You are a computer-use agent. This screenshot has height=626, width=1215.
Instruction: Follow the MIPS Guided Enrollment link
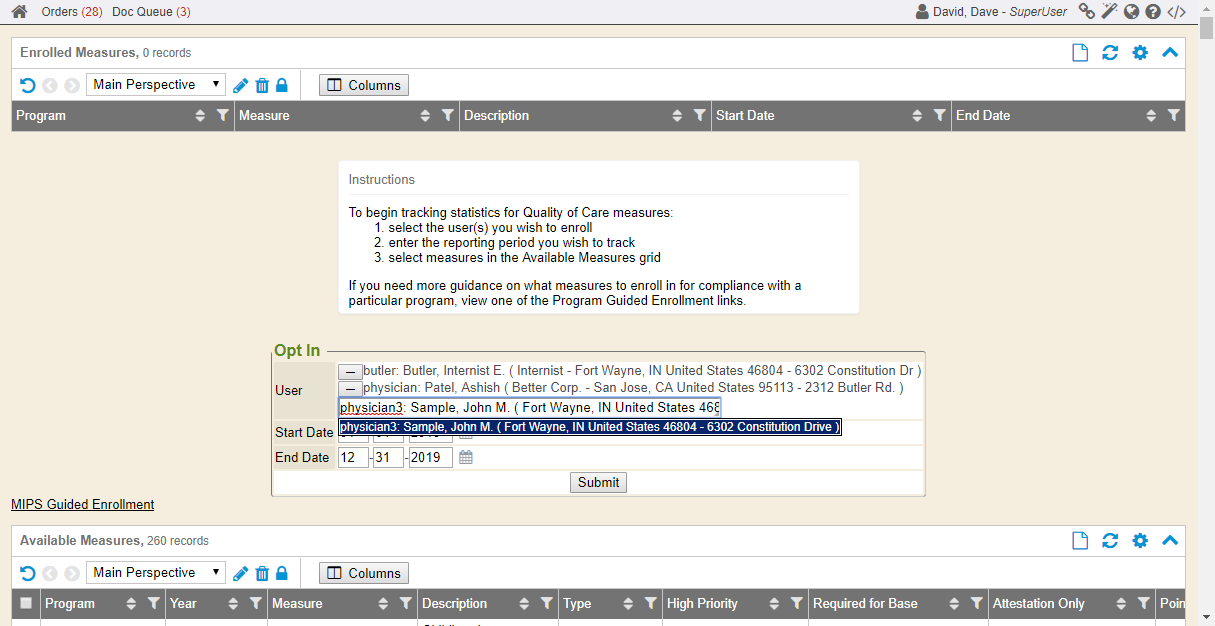point(83,504)
